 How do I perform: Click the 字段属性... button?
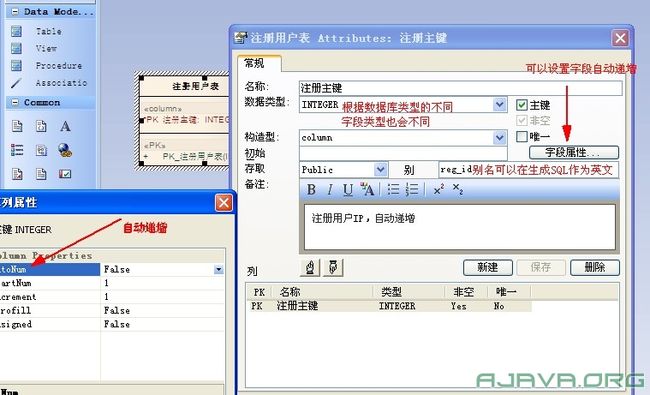574,153
